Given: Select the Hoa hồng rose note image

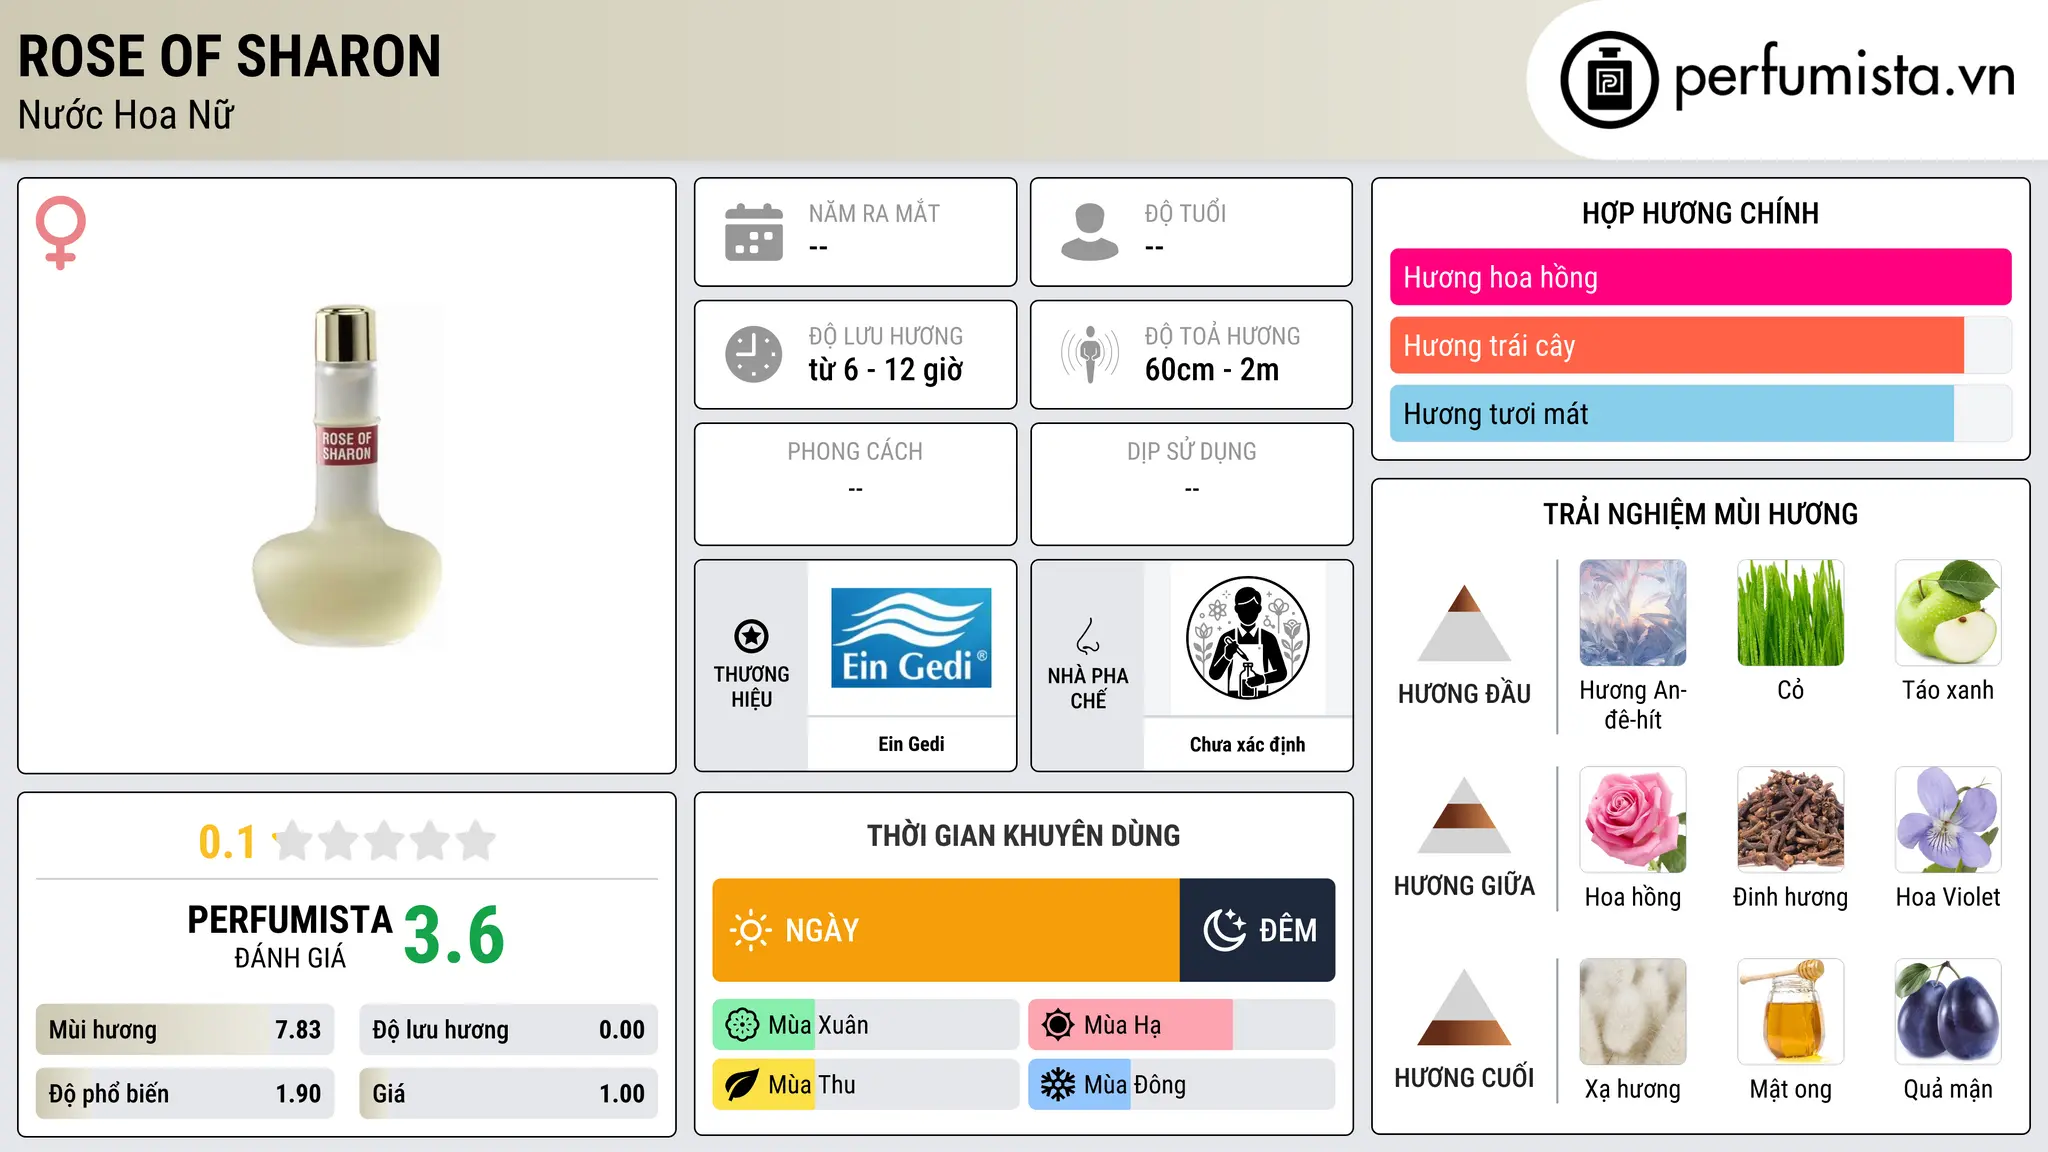Looking at the screenshot, I should pos(1633,820).
